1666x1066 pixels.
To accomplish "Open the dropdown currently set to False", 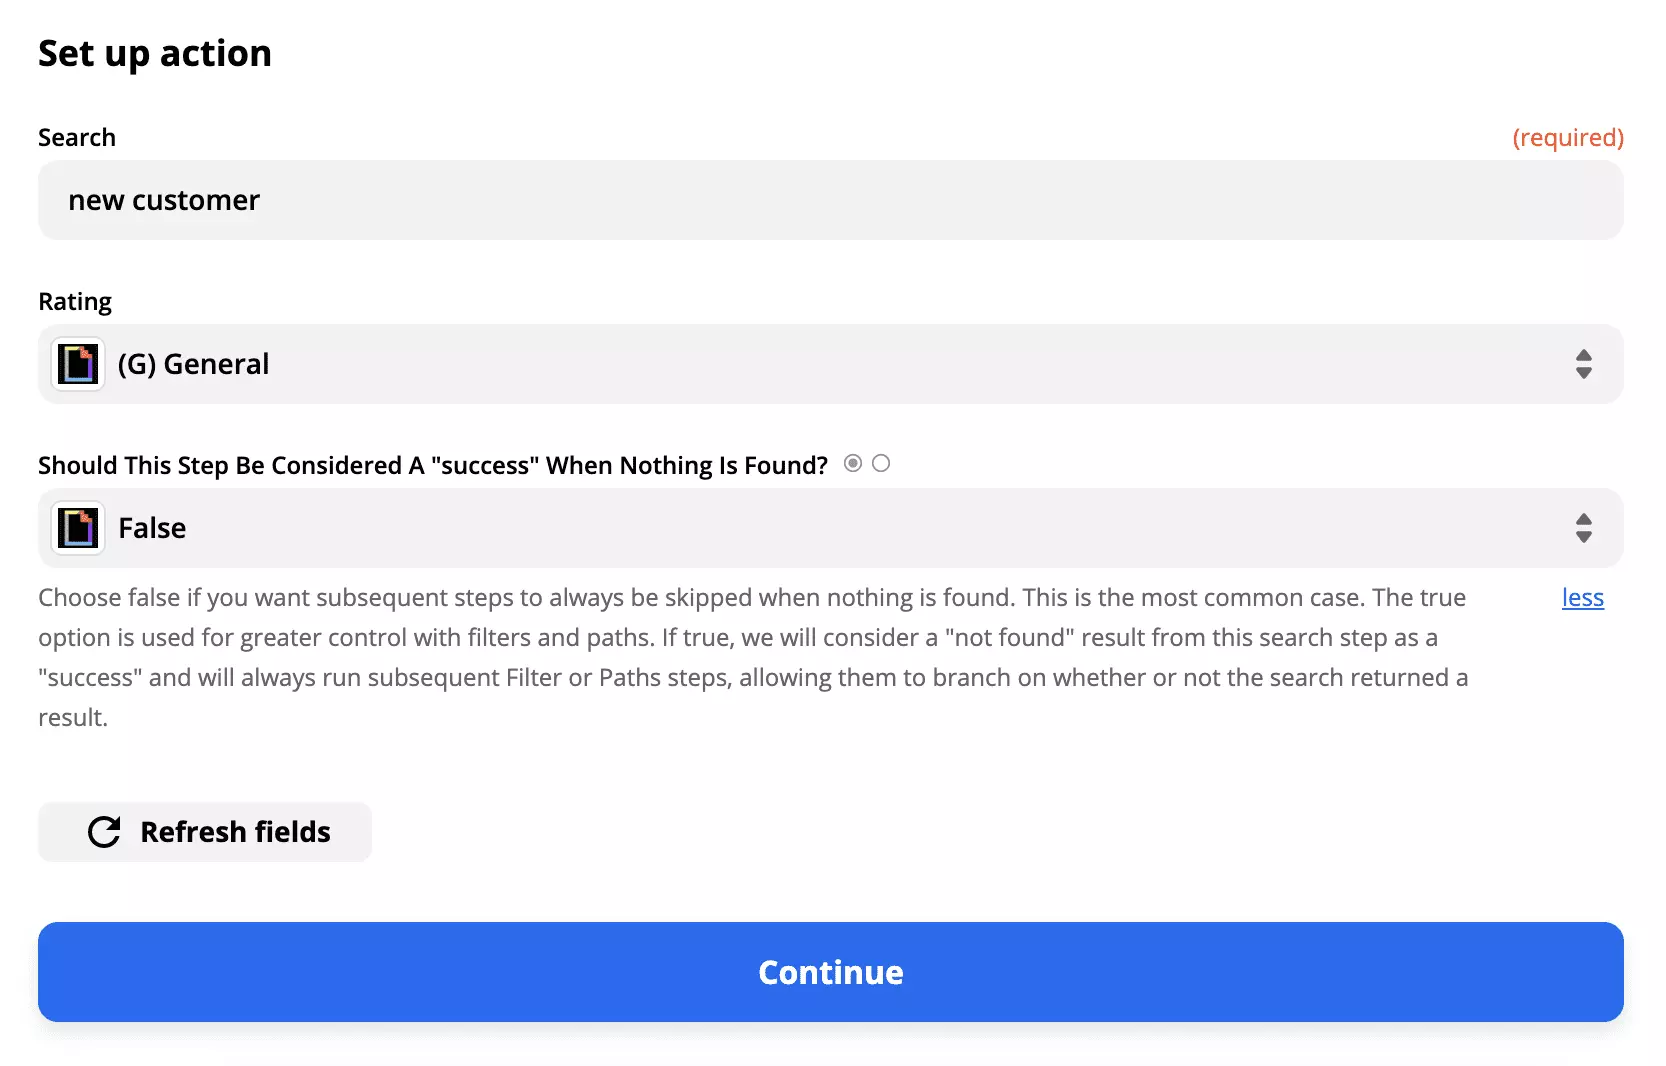I will pos(830,528).
